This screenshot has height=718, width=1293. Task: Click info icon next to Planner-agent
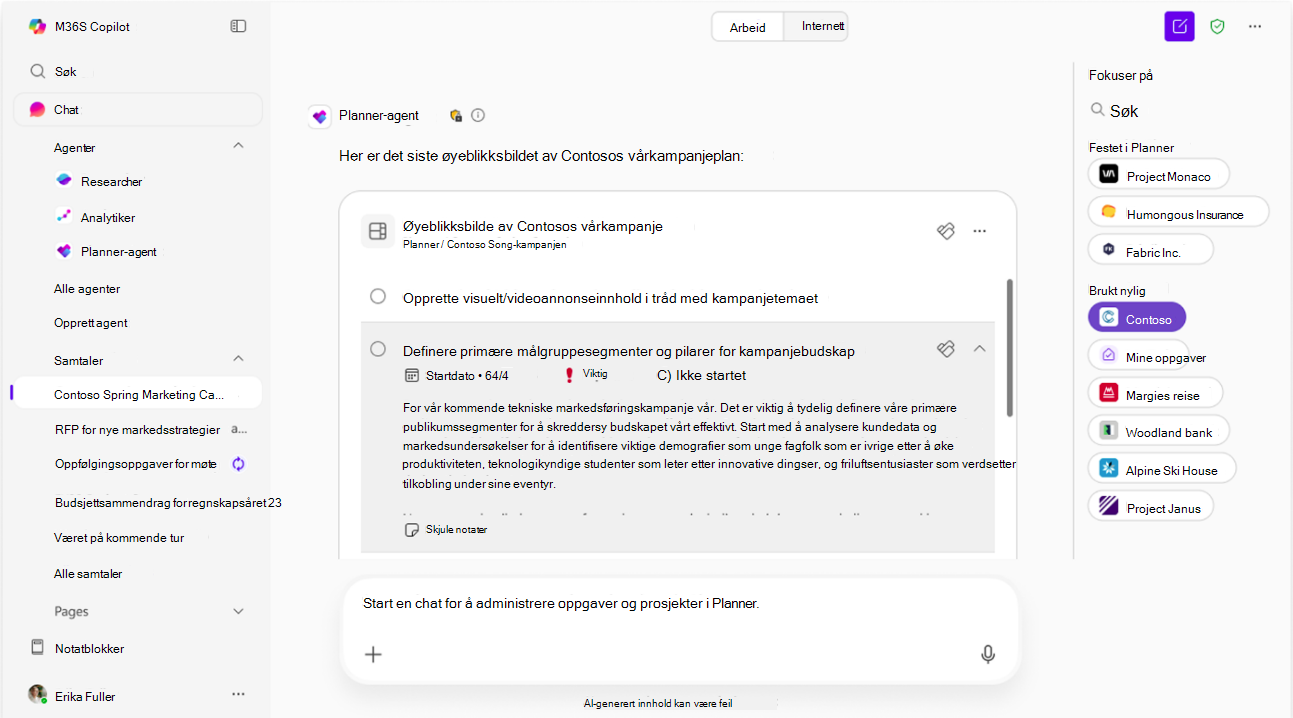(478, 115)
